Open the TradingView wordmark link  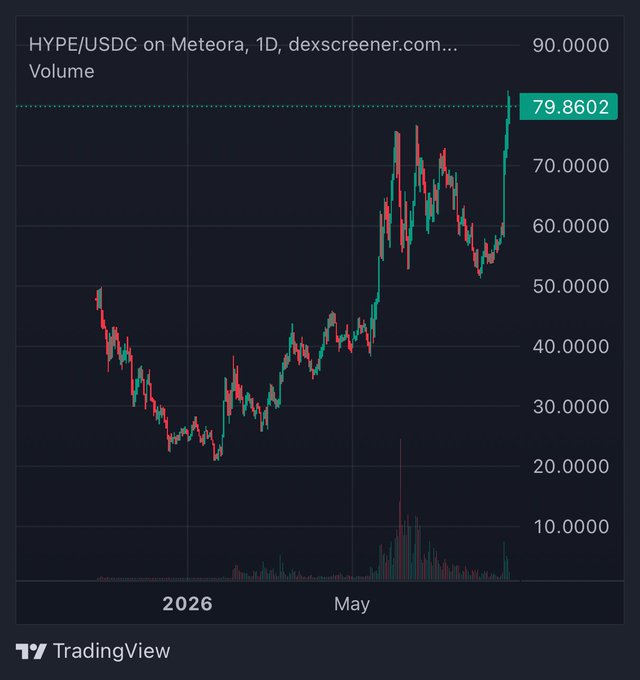111,651
